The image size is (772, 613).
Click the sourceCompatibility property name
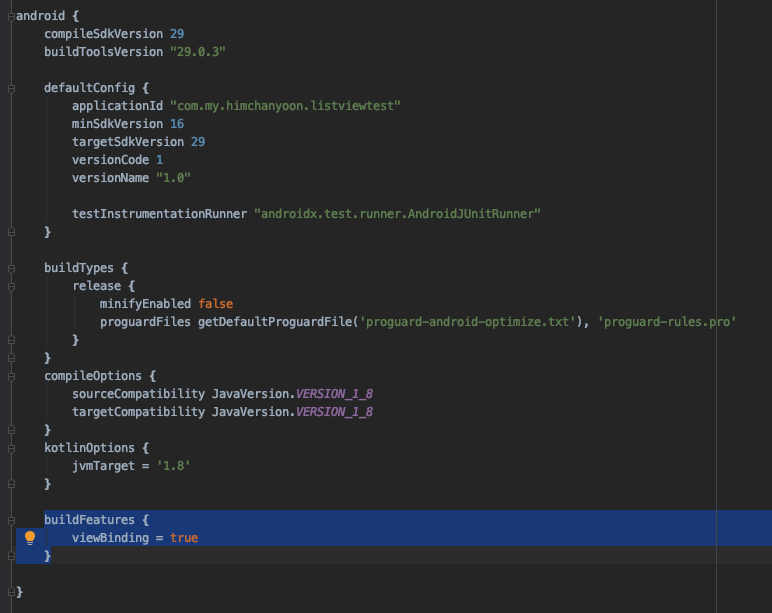pyautogui.click(x=138, y=394)
